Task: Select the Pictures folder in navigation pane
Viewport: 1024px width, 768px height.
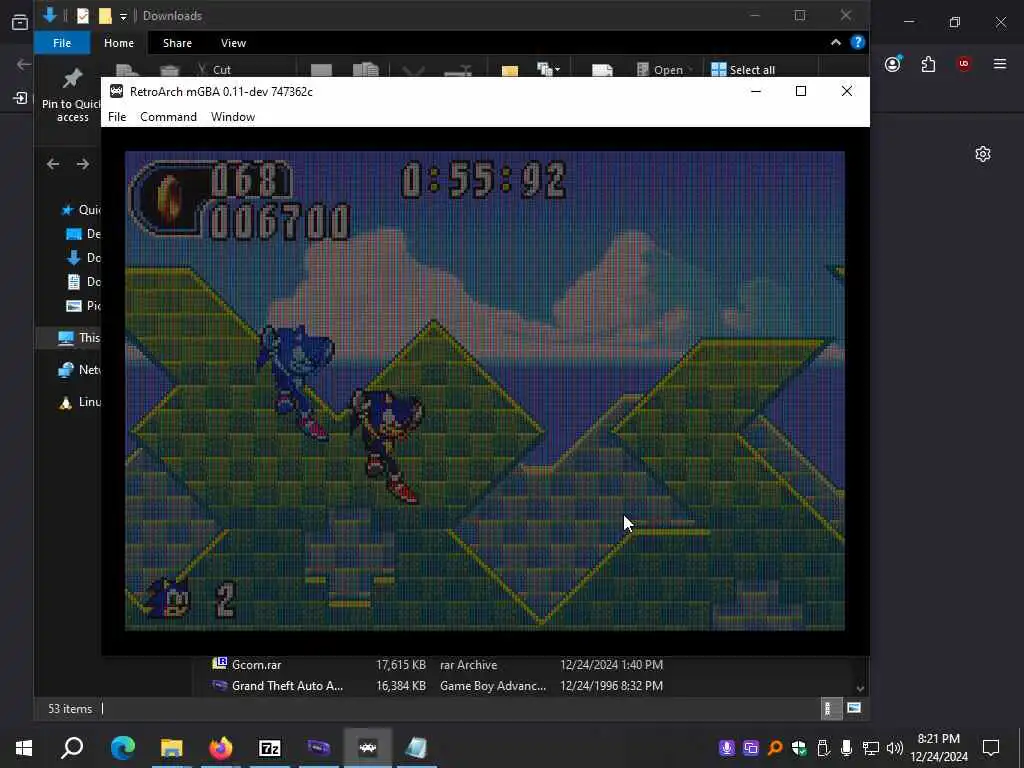Action: pos(83,306)
